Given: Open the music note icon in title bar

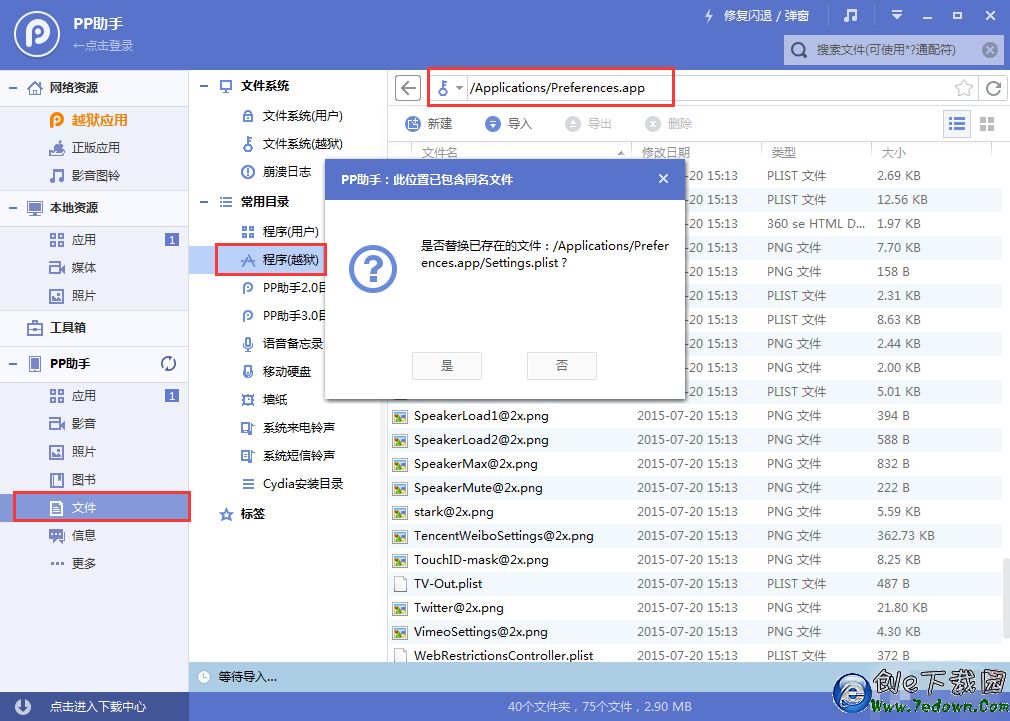Looking at the screenshot, I should pos(851,16).
